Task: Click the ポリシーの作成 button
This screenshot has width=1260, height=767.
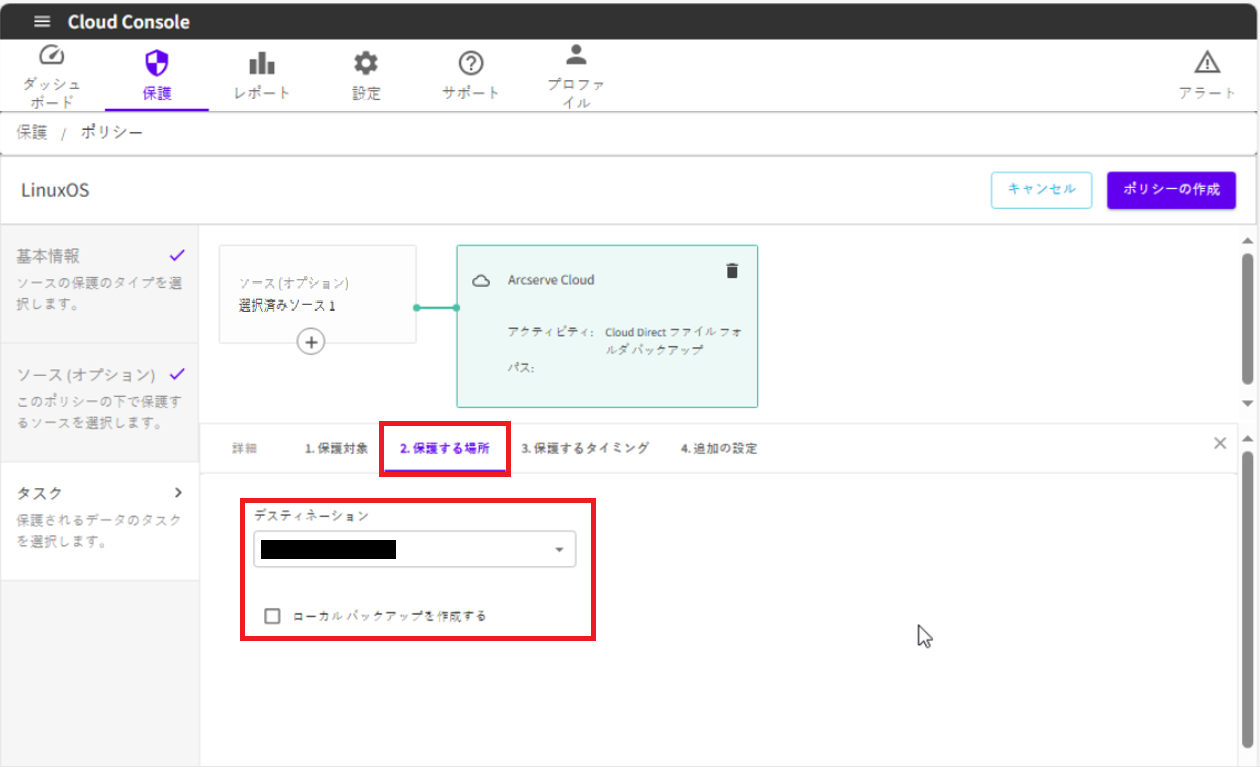Action: click(x=1171, y=190)
